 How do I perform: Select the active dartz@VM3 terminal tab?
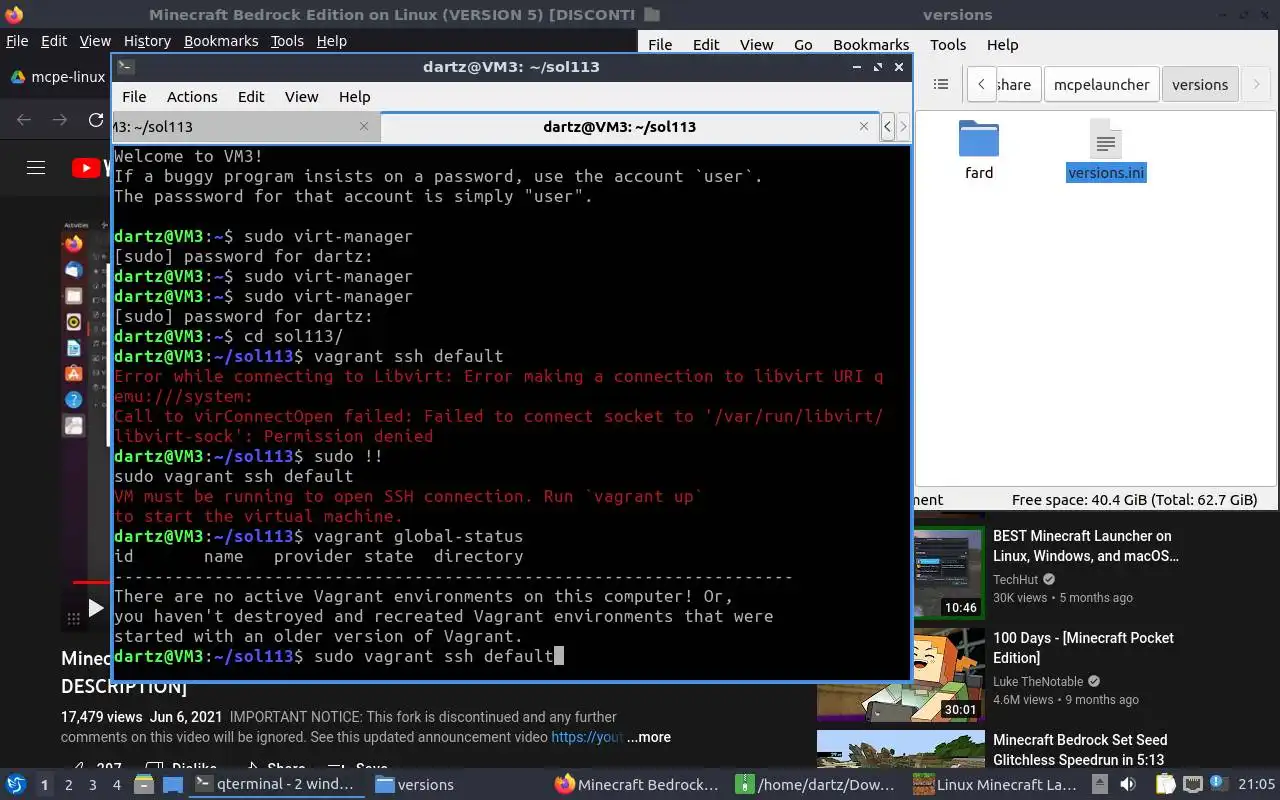(x=629, y=127)
